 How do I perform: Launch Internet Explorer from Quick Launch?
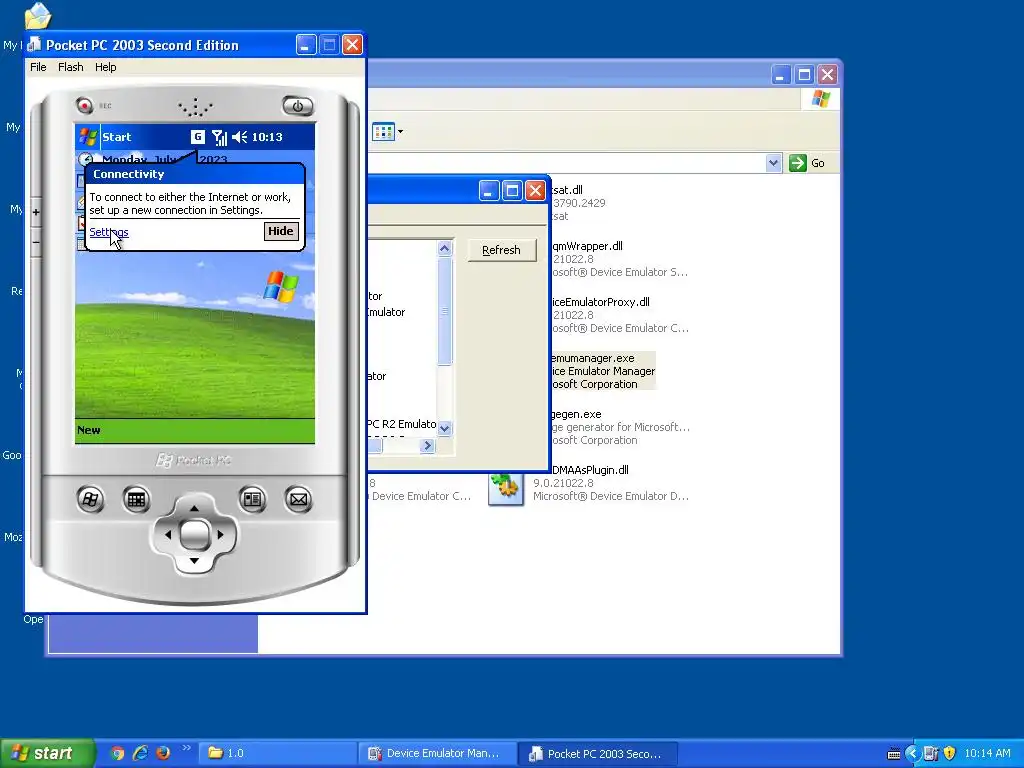click(140, 753)
